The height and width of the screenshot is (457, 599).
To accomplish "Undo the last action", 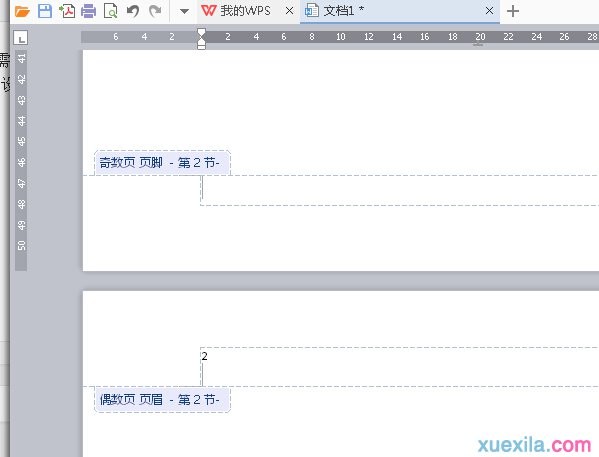I will pos(133,11).
